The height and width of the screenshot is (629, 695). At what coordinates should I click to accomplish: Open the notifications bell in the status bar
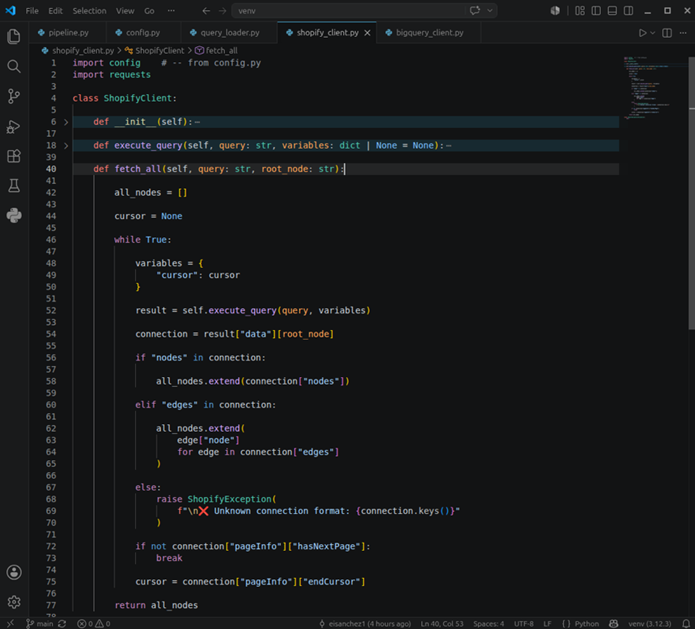coord(686,624)
